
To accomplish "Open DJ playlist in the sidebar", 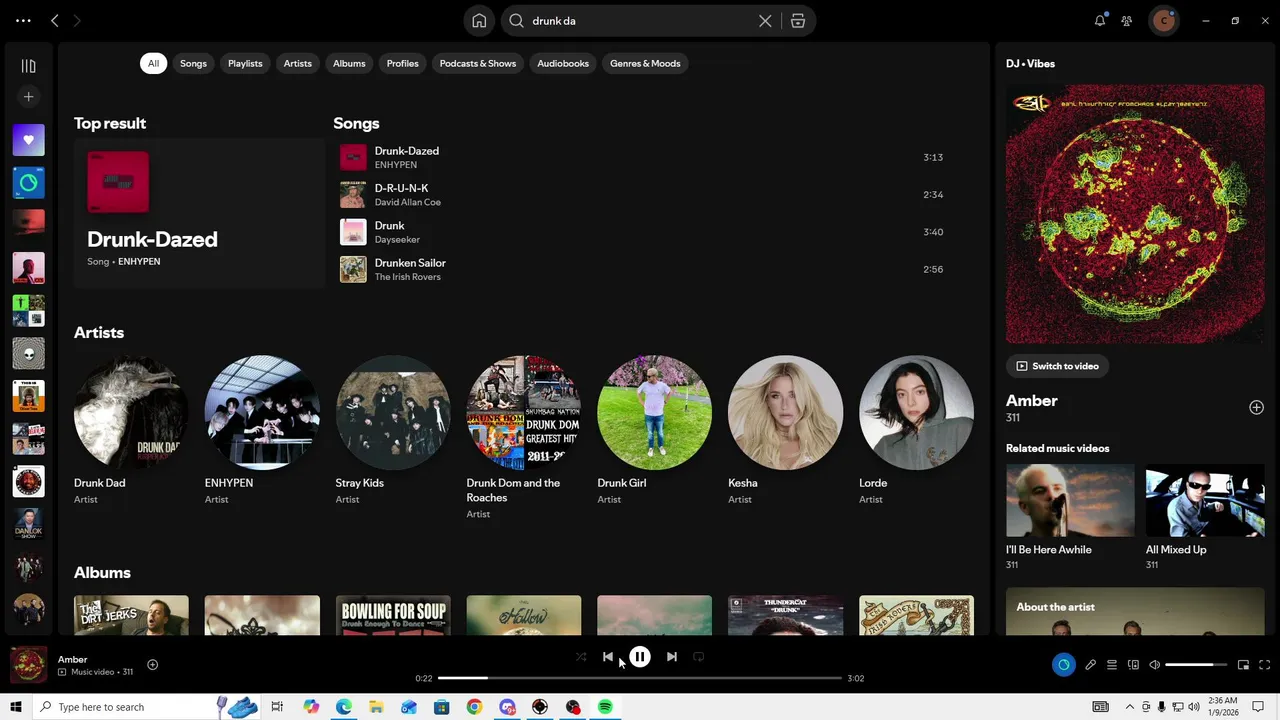I will (28, 183).
